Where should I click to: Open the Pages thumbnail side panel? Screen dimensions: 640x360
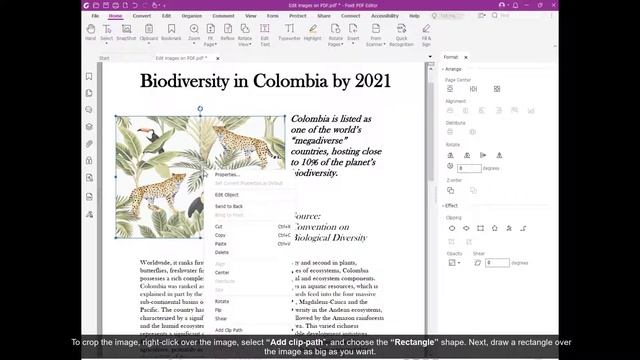89,93
